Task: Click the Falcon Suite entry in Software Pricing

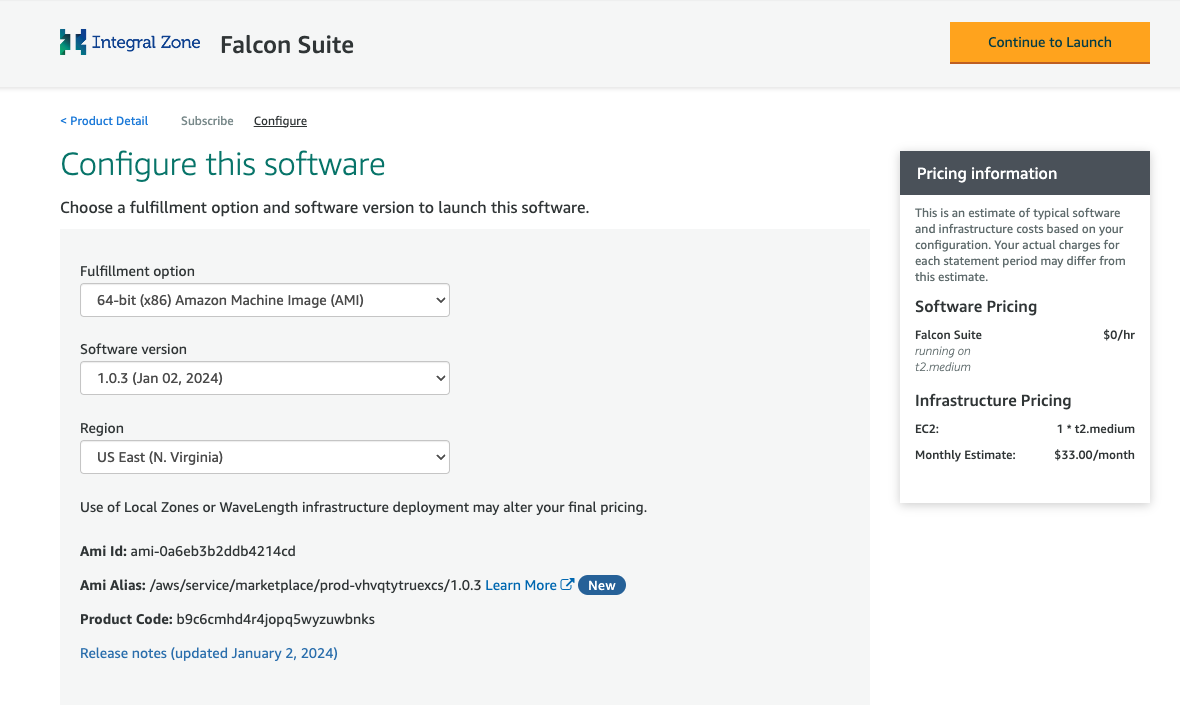Action: (x=948, y=334)
